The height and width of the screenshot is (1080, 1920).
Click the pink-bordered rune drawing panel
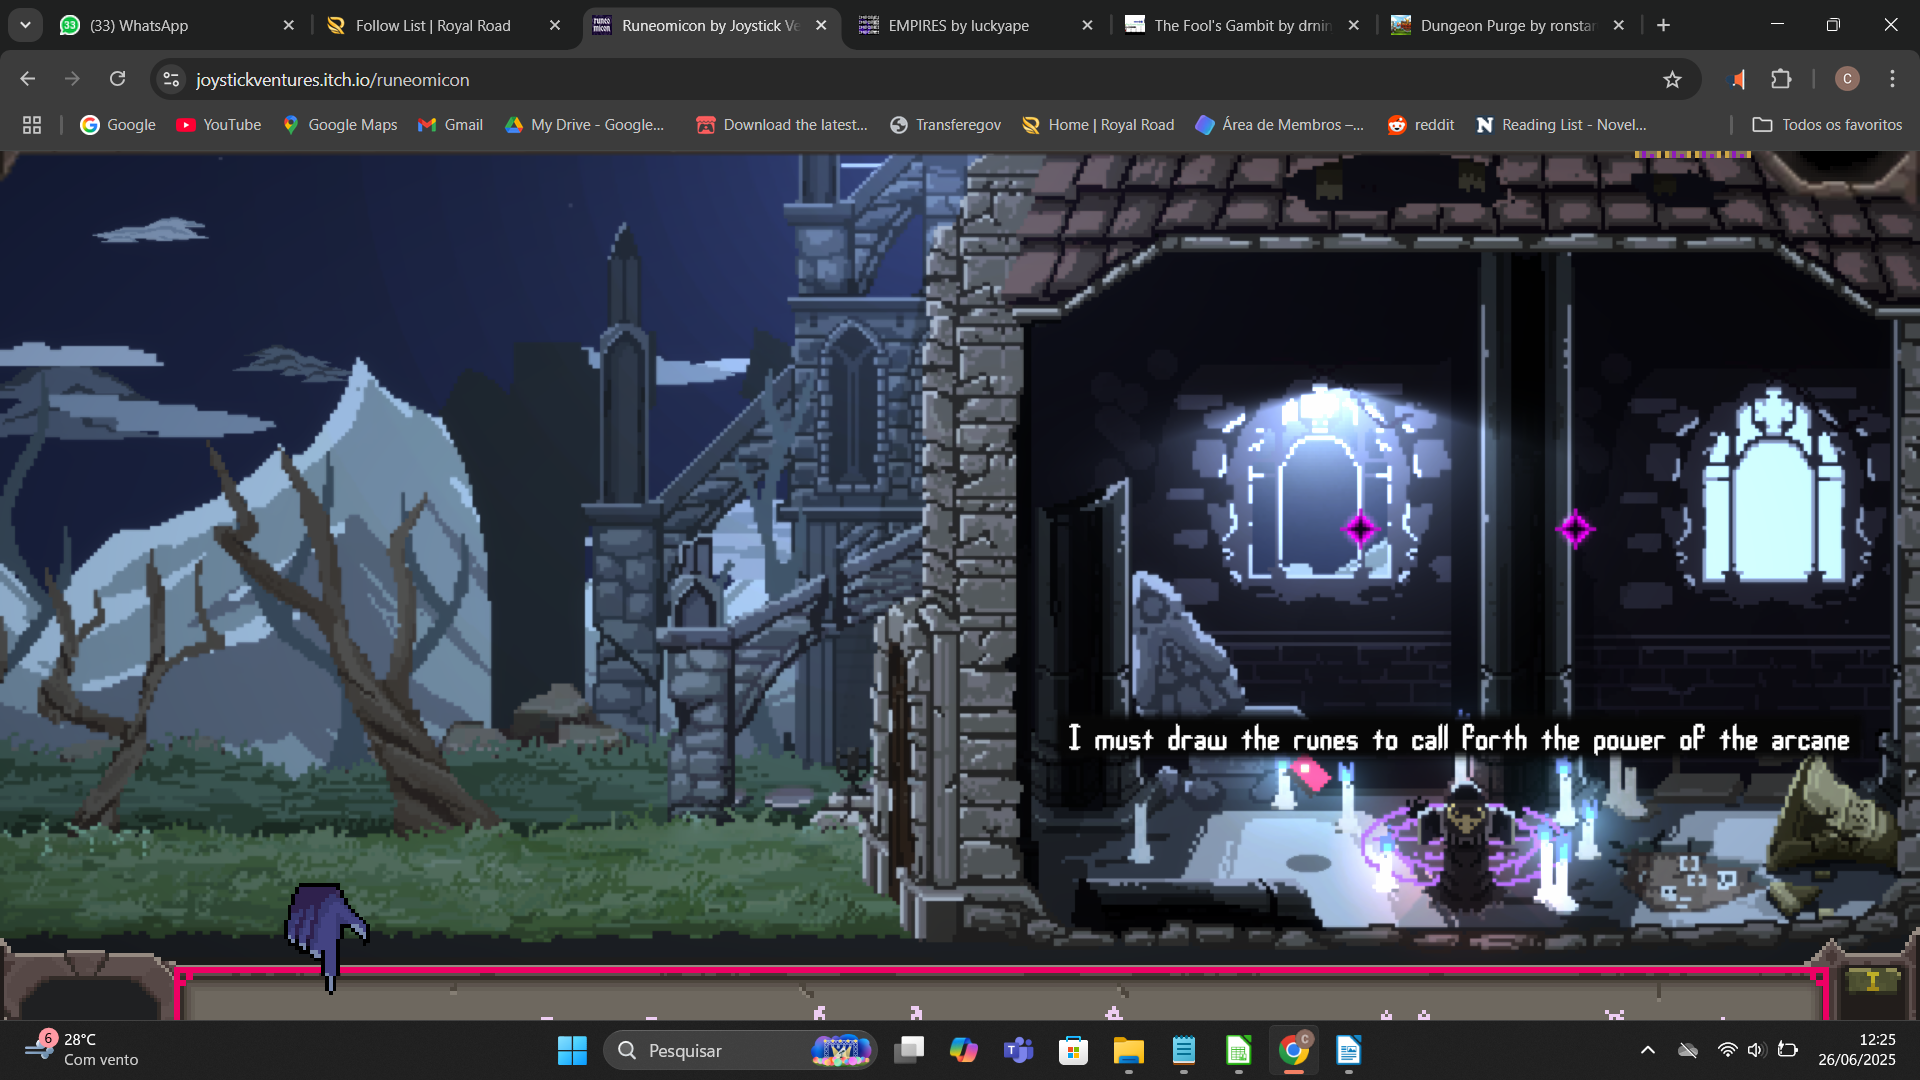(x=1000, y=993)
